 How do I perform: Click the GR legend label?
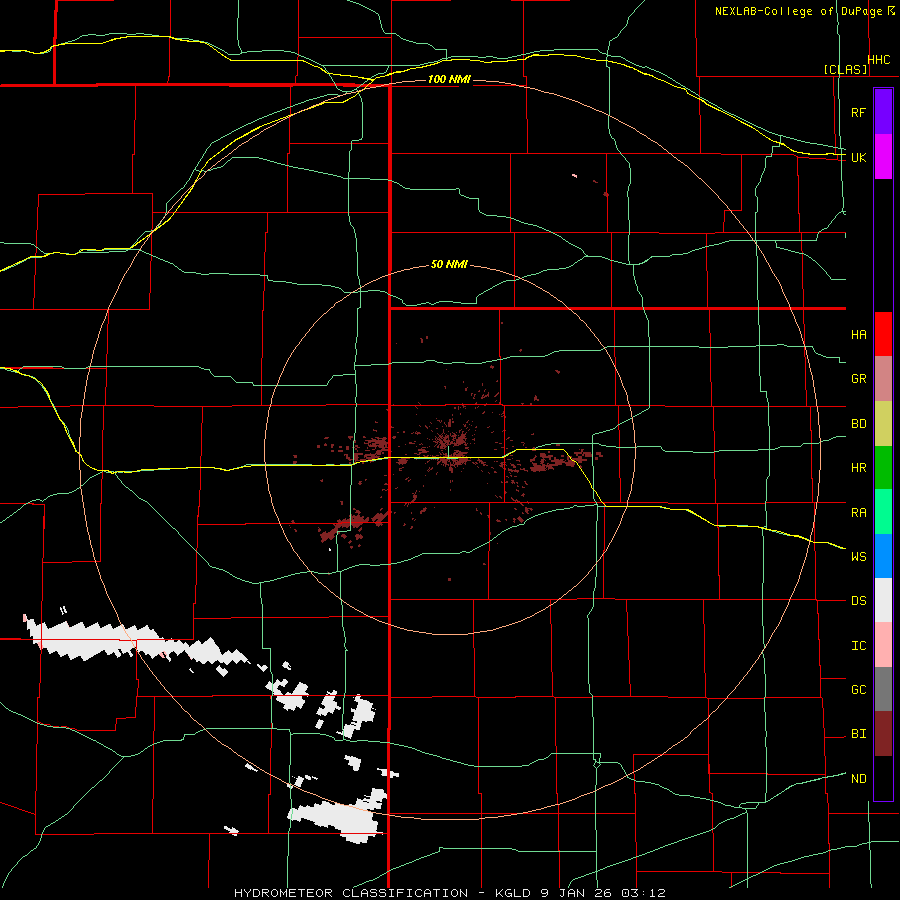[x=858, y=379]
